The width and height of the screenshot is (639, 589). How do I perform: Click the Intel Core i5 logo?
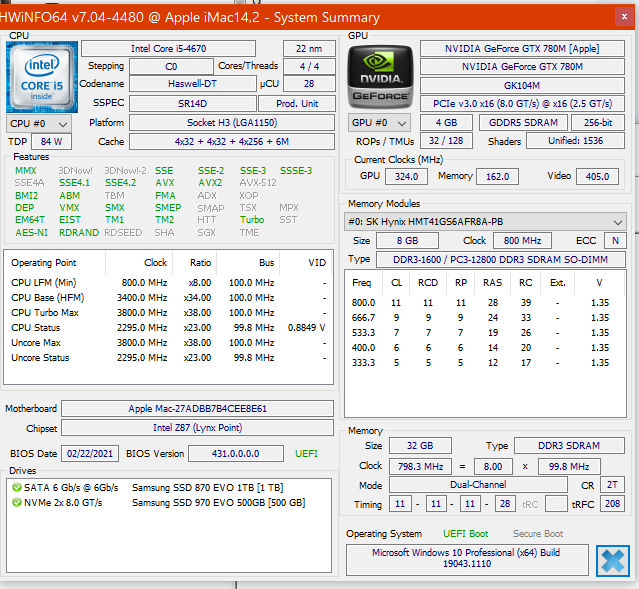[42, 77]
